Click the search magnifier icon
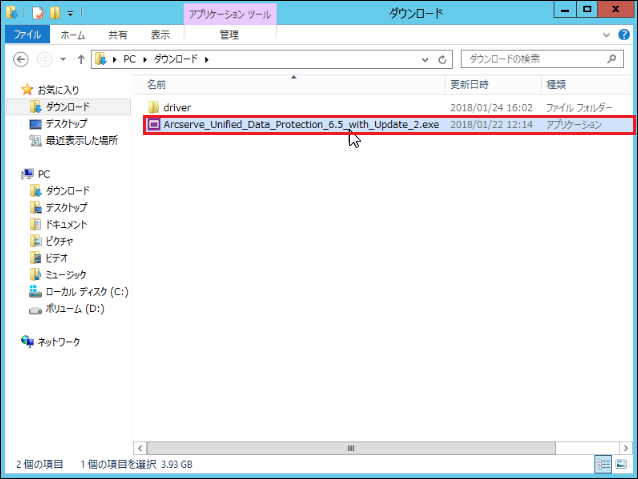 click(x=611, y=59)
